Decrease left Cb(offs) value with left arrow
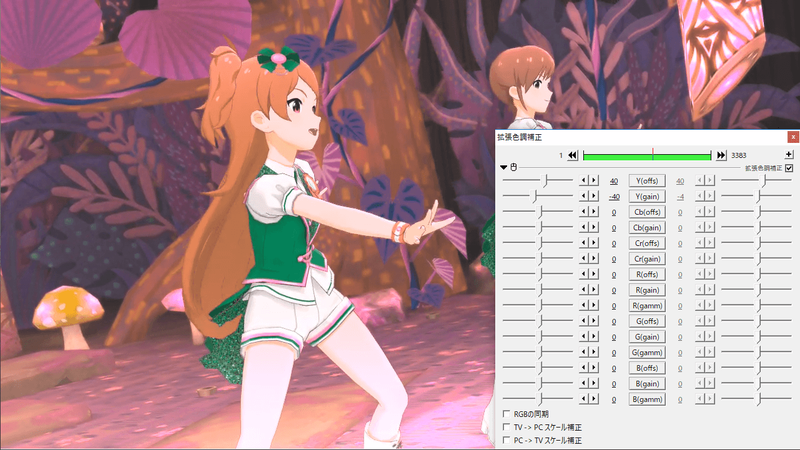Screen dimensions: 800x450 [584, 211]
